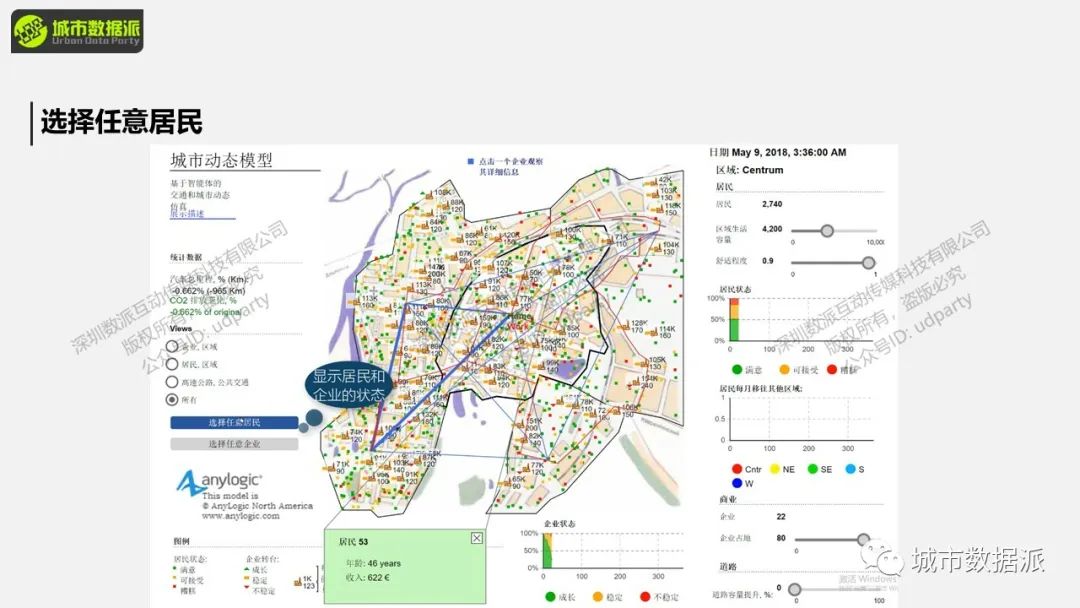1080x608 pixels.
Task: Click the date May 9, 2018, 3:36:00 AM
Action: (x=789, y=153)
